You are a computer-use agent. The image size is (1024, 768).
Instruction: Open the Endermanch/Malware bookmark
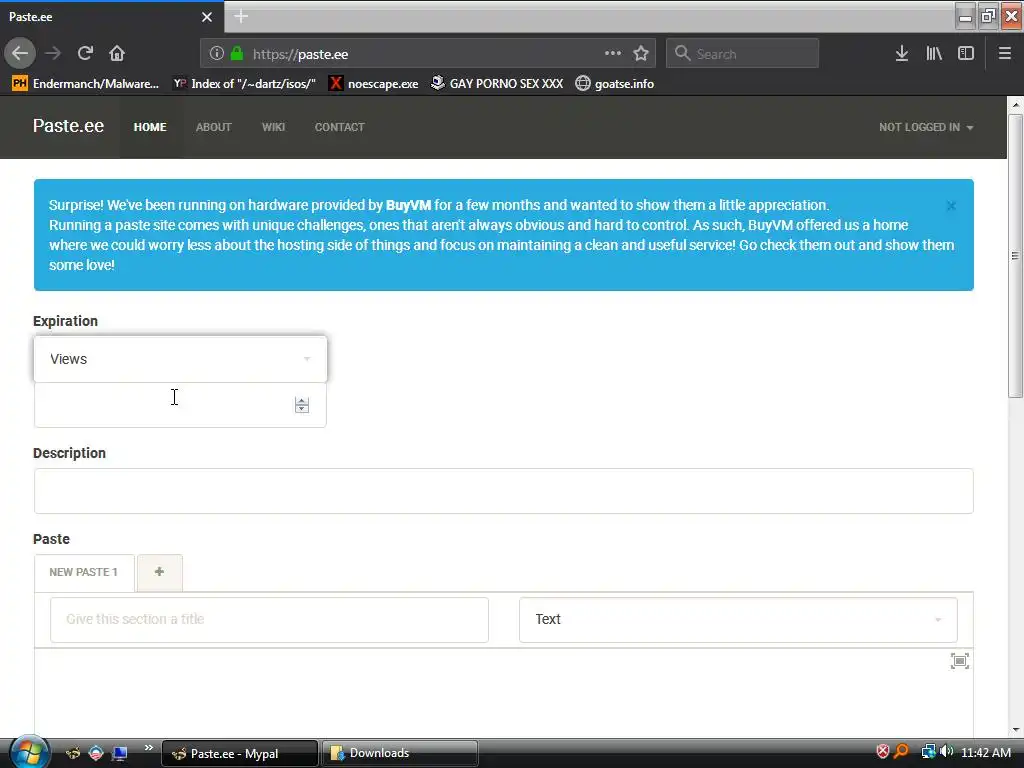point(86,84)
